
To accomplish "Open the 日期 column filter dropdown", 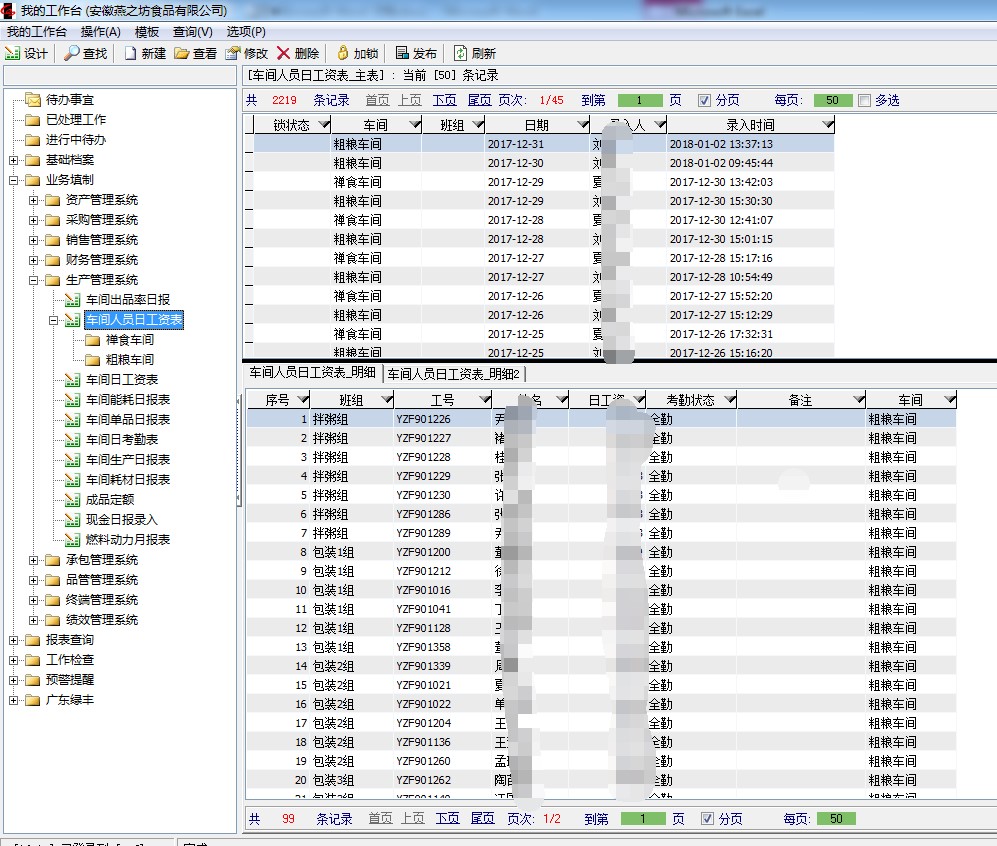I will (582, 125).
